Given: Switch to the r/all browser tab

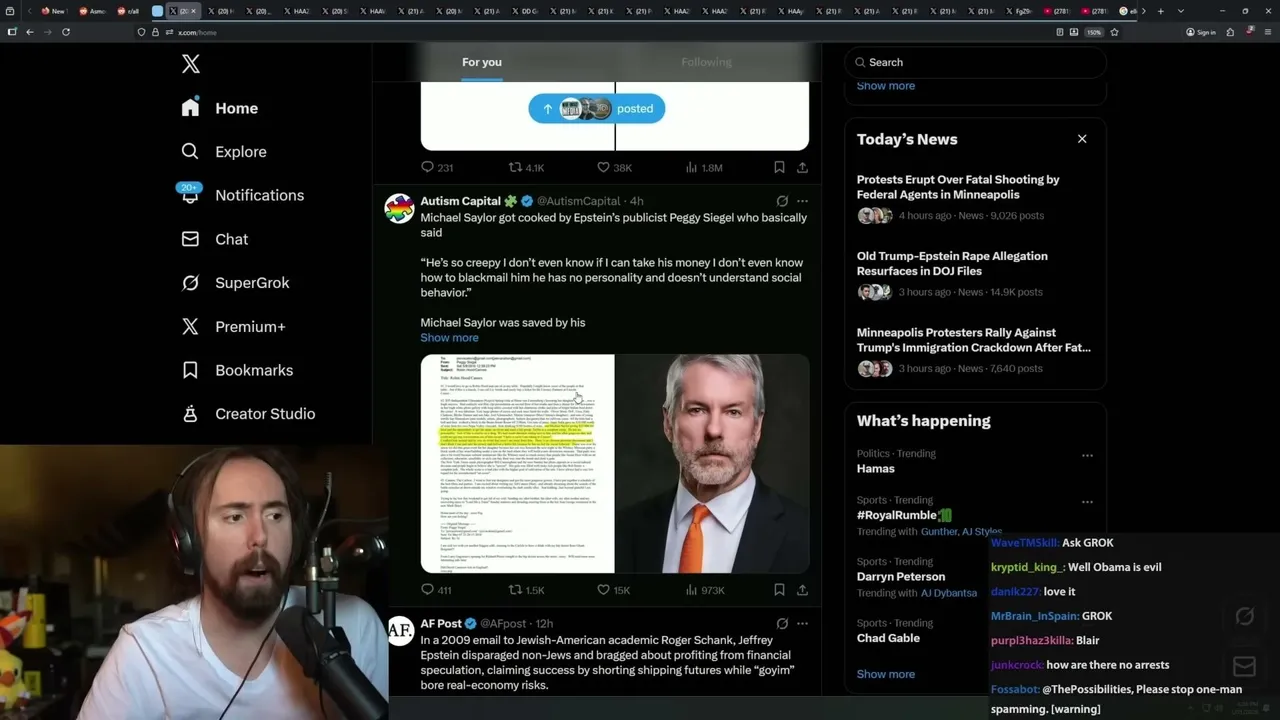Looking at the screenshot, I should [130, 11].
